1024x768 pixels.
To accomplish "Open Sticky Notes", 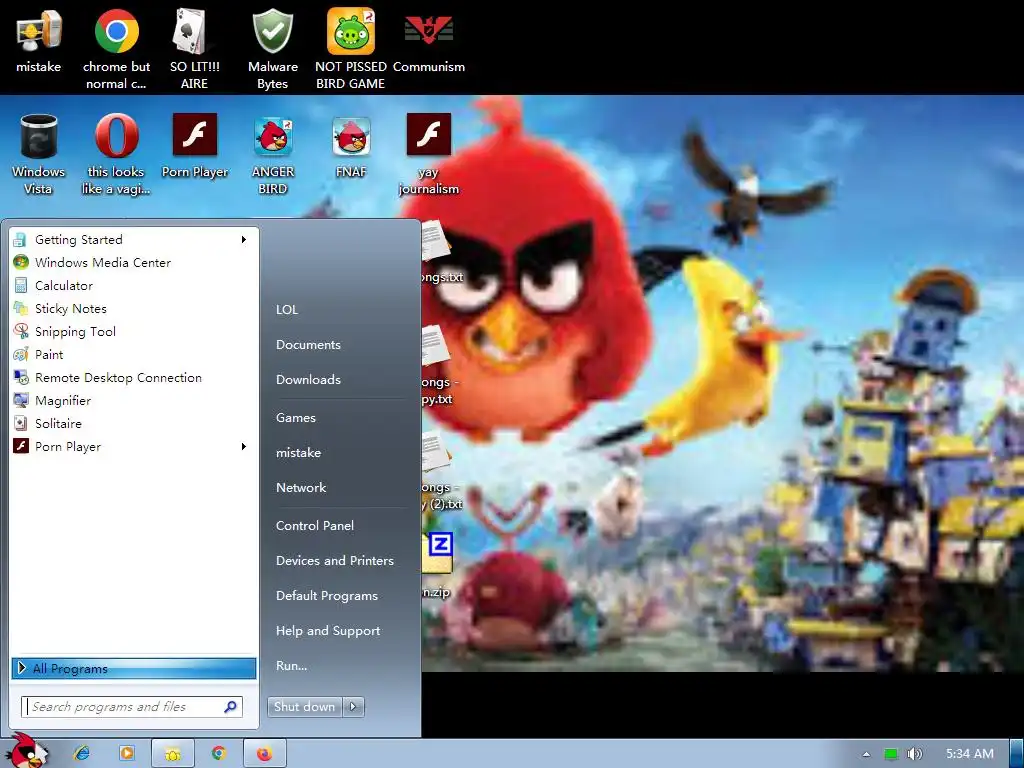I will pyautogui.click(x=134, y=308).
